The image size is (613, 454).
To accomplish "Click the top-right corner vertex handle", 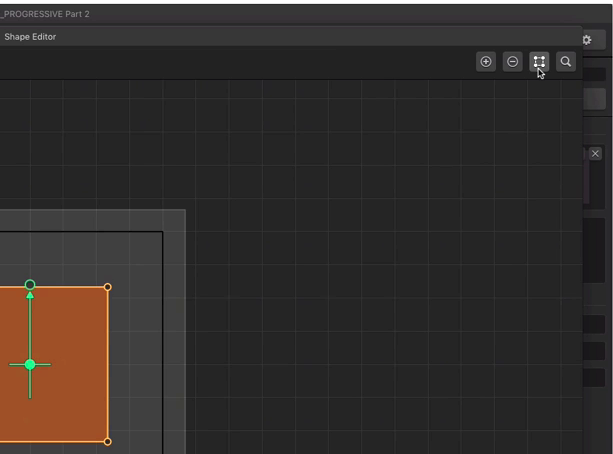I will [108, 287].
